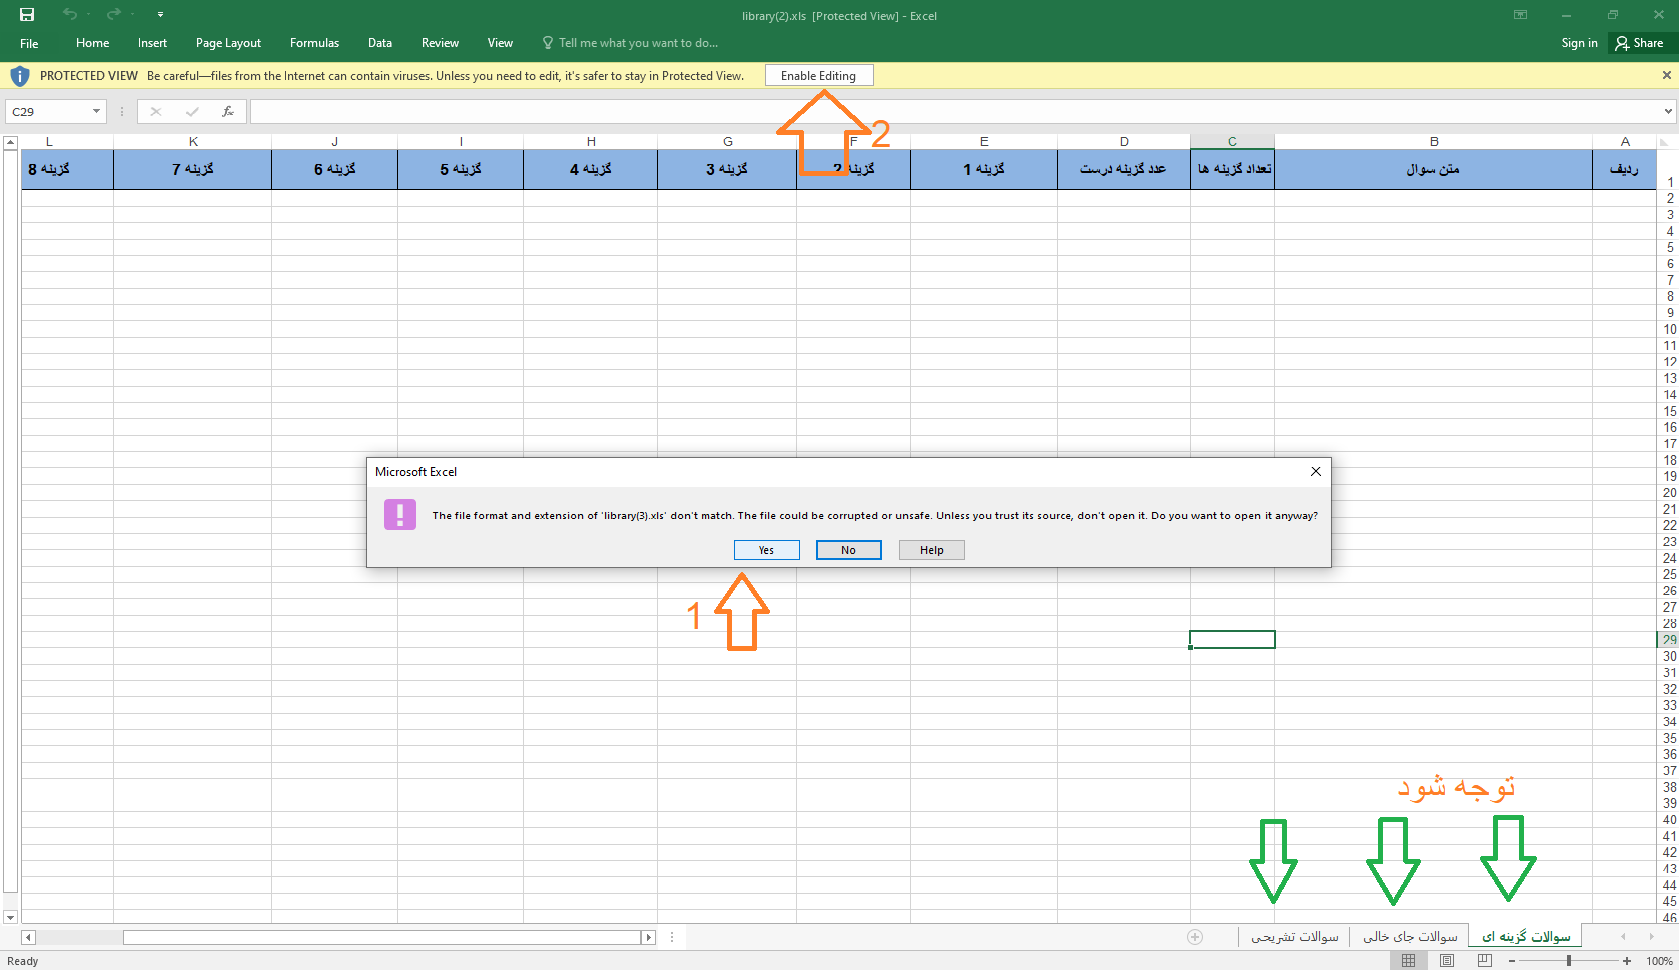
Task: Open Customize Quick Access Toolbar arrow
Action: (160, 14)
